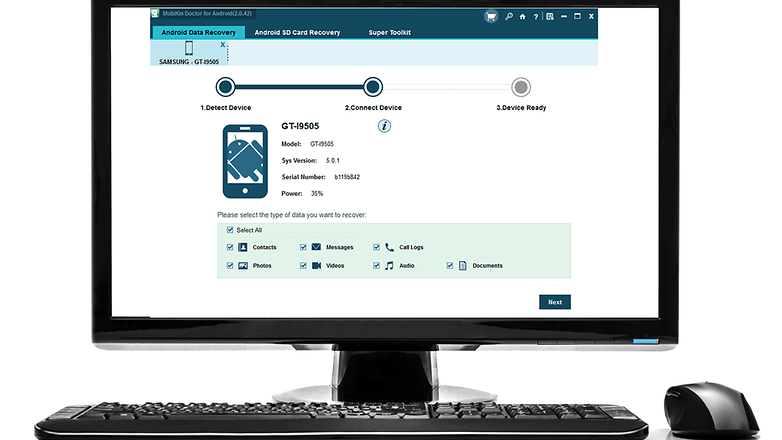Open the Super Toolkit tab
This screenshot has width=782, height=440.
tap(390, 32)
